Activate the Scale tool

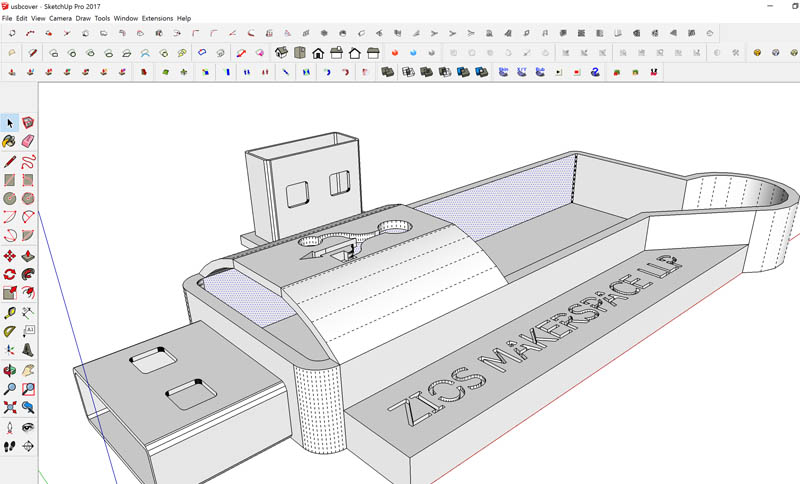tap(10, 293)
